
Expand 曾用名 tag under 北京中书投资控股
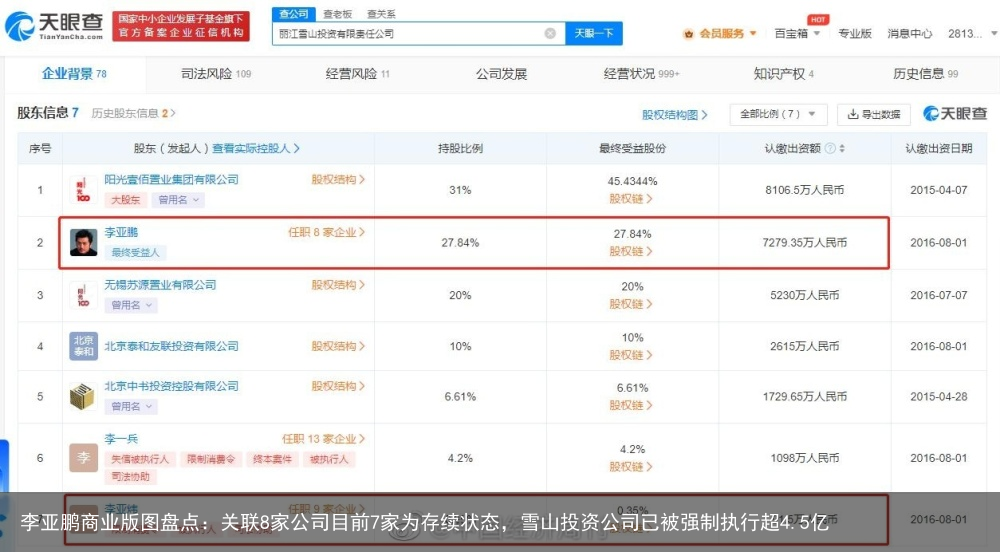(x=131, y=407)
